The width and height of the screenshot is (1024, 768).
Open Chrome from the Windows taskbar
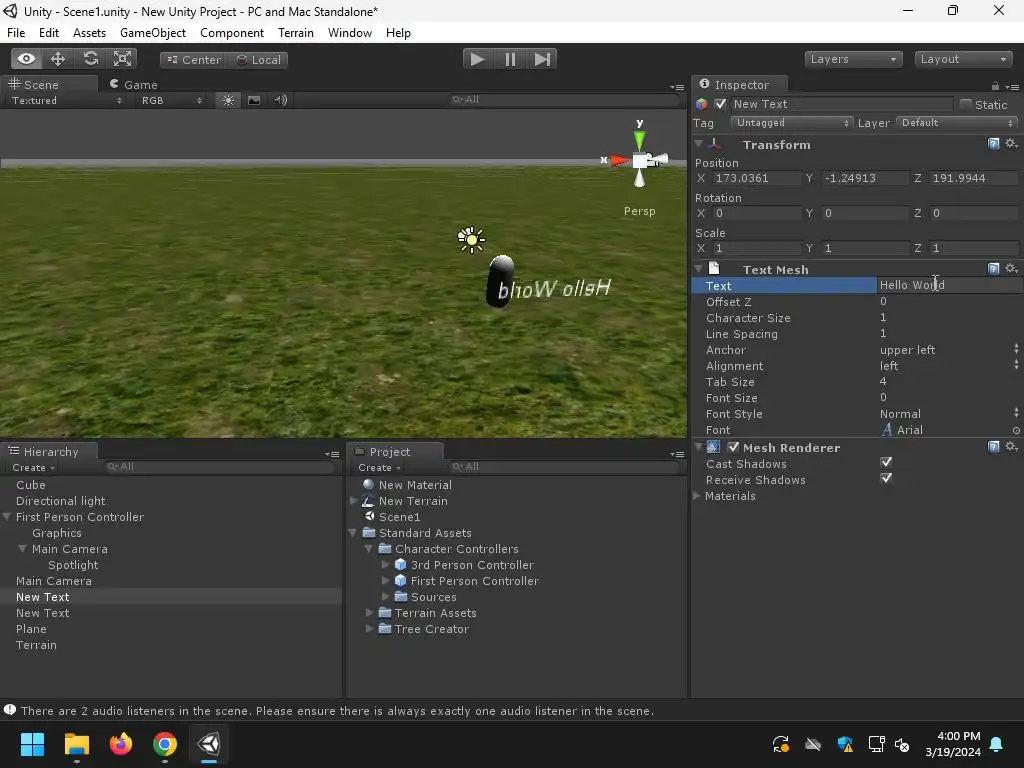click(165, 744)
